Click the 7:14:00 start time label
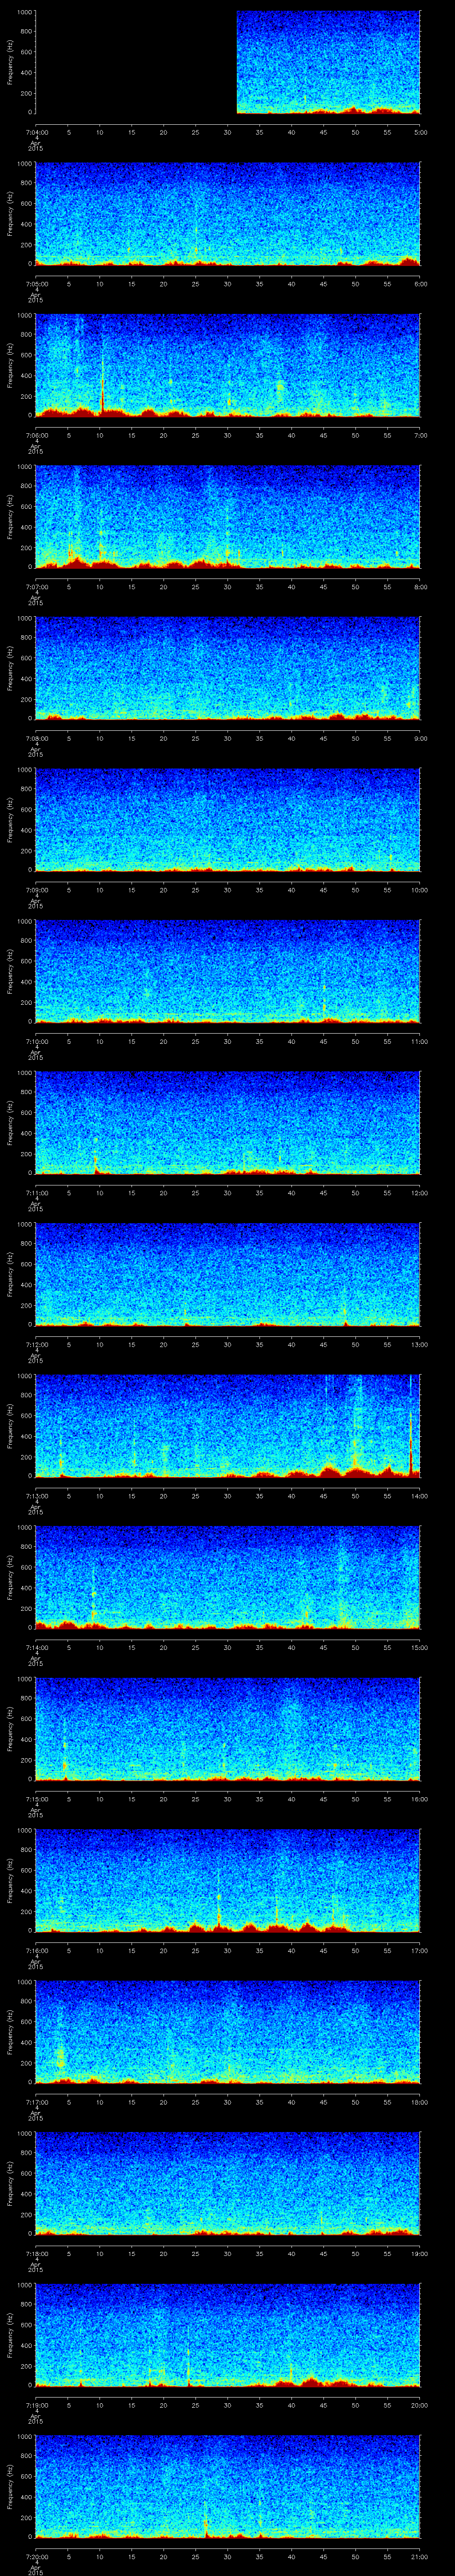Viewport: 455px width, 2576px height. coord(36,1647)
